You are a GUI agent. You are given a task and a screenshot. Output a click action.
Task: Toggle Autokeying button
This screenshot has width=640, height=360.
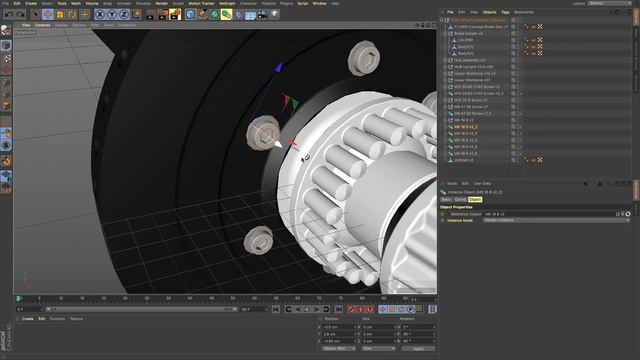pyautogui.click(x=360, y=309)
